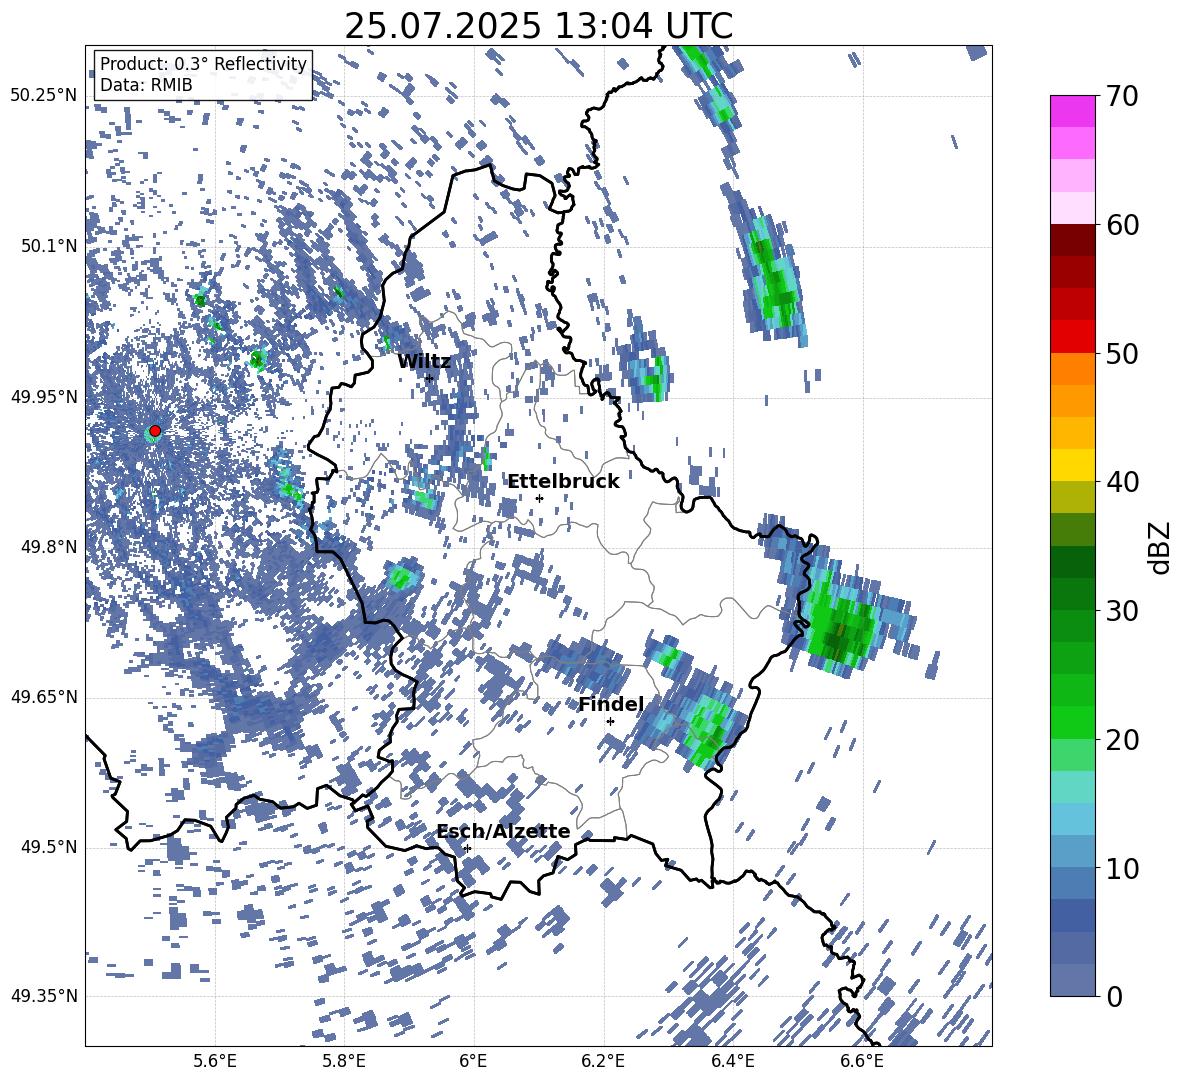Click the 30 tick on colorbar
Viewport: 1184px width, 1081px height.
tap(1122, 611)
